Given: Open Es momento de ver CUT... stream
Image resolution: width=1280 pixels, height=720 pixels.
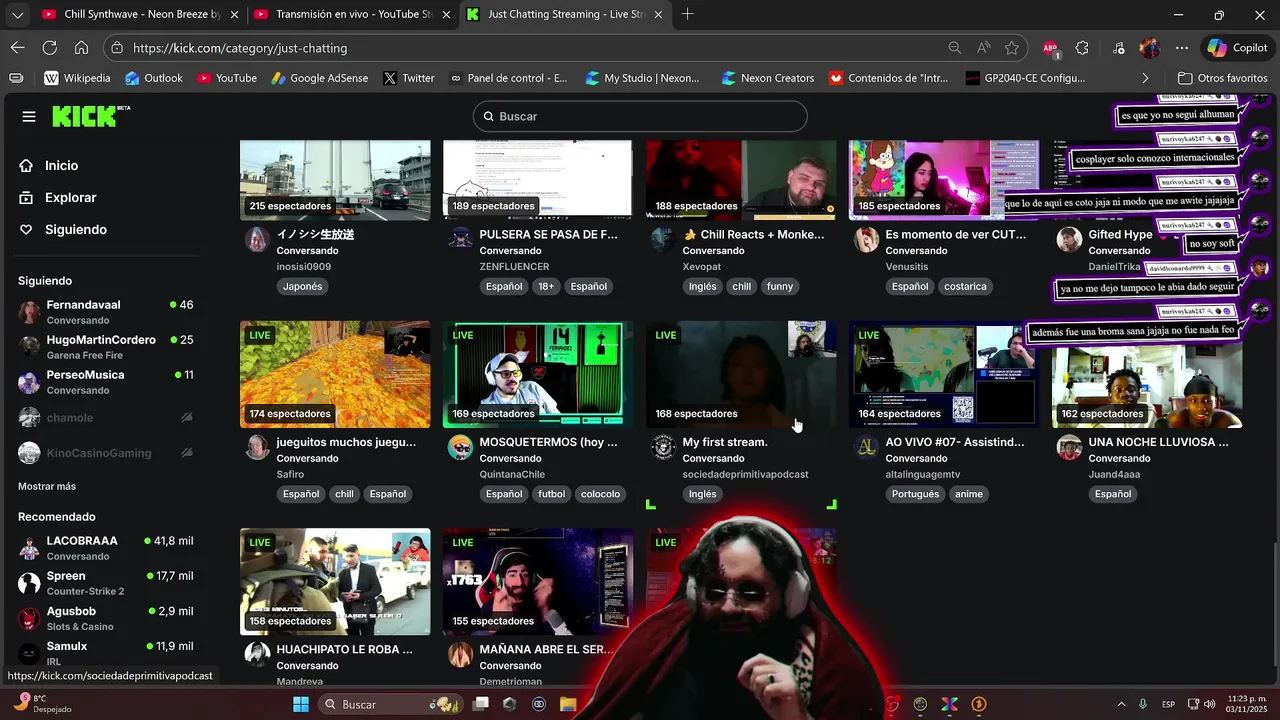Looking at the screenshot, I should [944, 180].
